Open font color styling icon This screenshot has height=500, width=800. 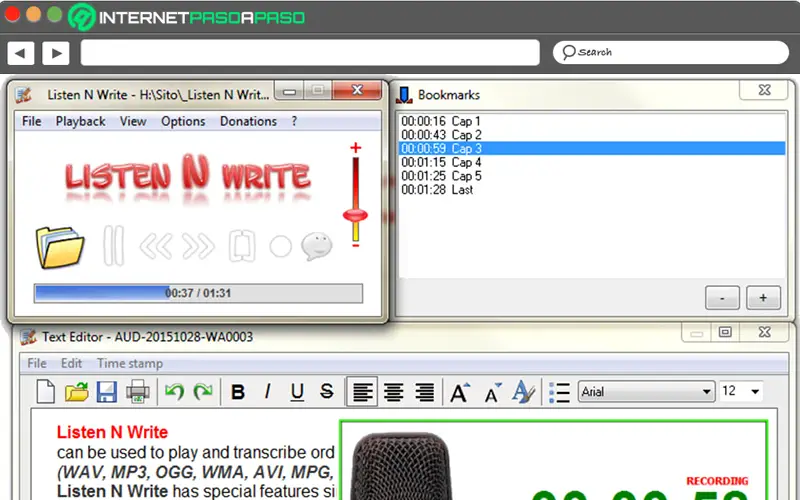click(x=523, y=392)
